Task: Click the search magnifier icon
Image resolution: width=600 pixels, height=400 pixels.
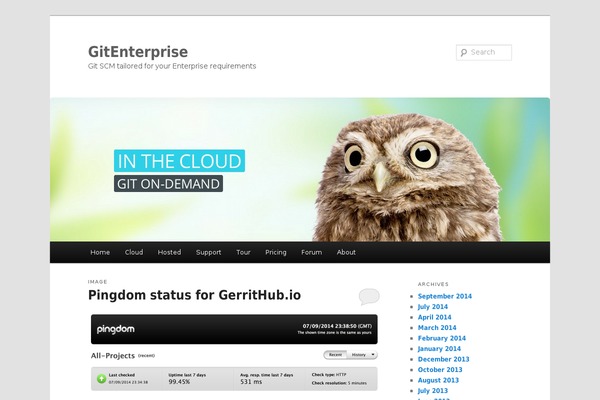Action: [464, 52]
